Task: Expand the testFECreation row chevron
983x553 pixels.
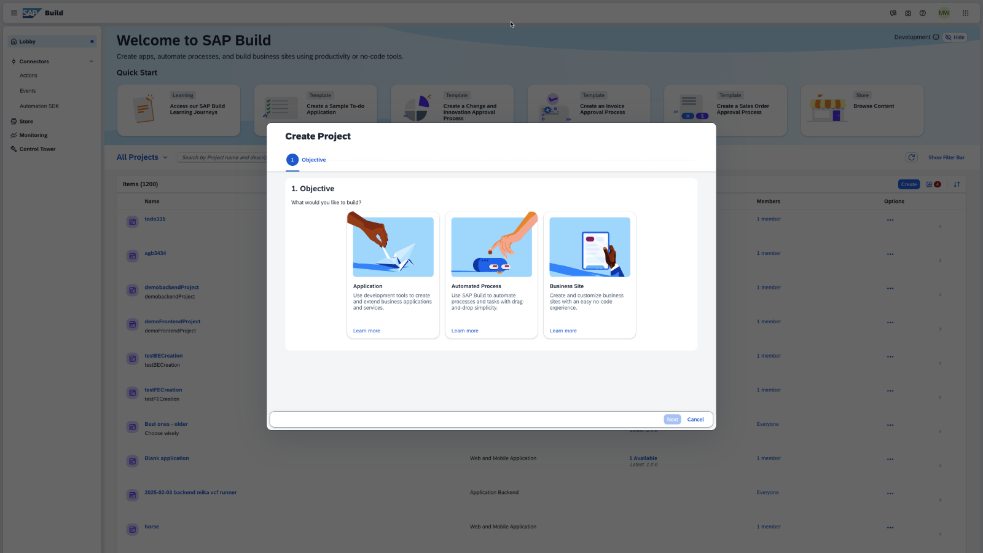Action: [x=940, y=398]
